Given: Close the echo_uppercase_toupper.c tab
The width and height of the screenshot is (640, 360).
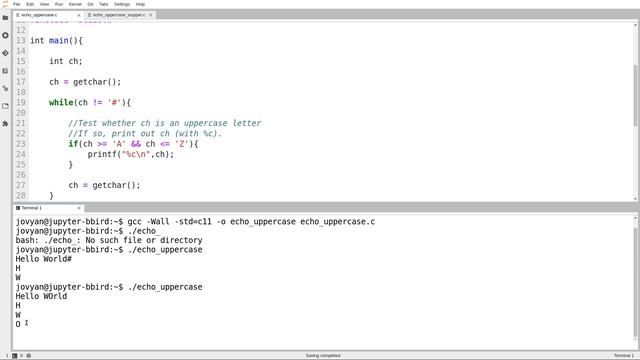Looking at the screenshot, I should (x=151, y=15).
